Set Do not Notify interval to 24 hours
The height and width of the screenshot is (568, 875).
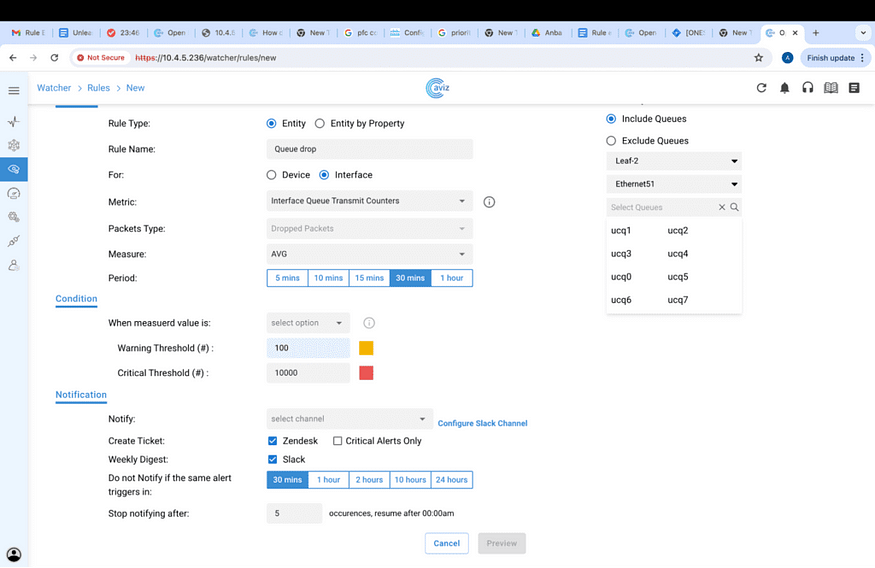click(x=451, y=480)
